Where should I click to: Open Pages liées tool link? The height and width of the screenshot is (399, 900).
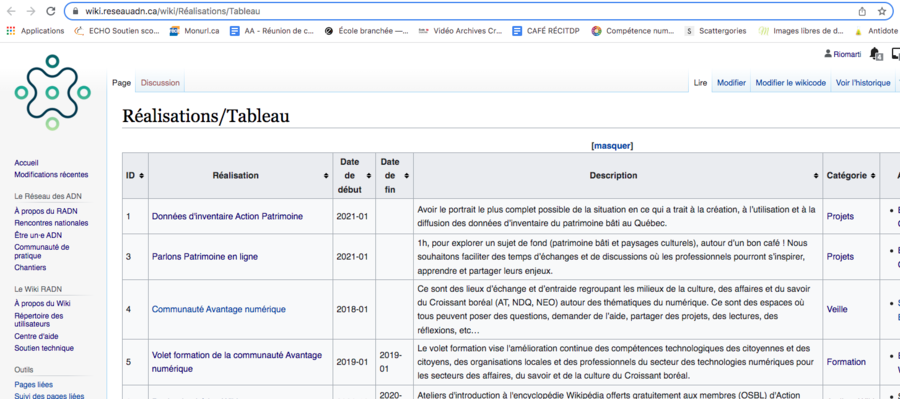pos(33,385)
